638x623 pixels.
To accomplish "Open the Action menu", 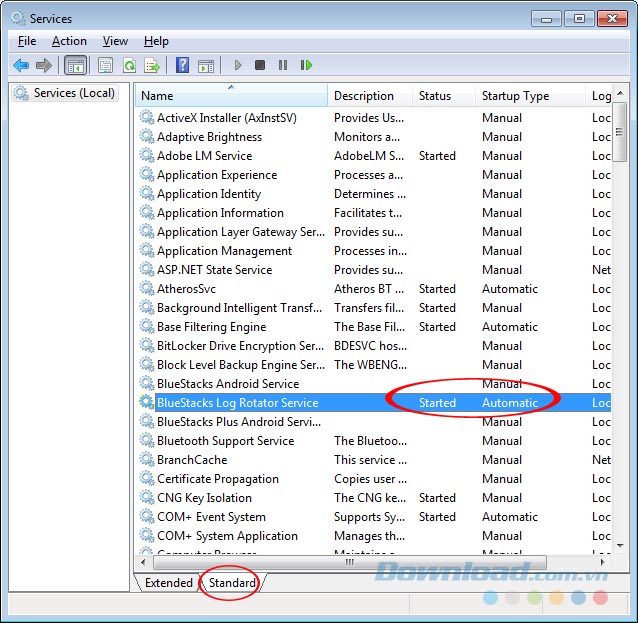I will pyautogui.click(x=69, y=41).
